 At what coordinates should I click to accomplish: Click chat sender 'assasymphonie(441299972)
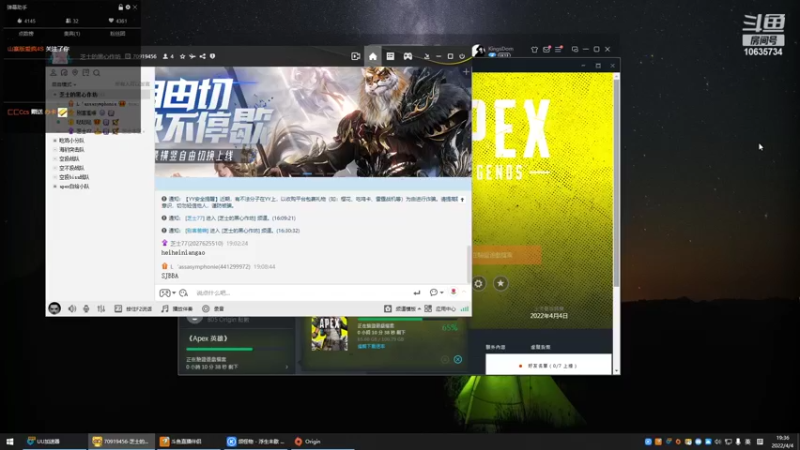[210, 266]
